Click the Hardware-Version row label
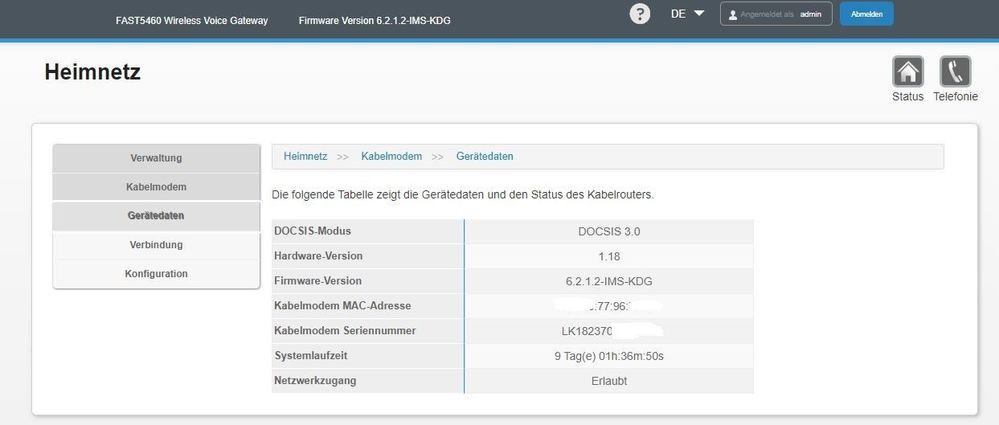Image resolution: width=999 pixels, height=425 pixels. (x=318, y=256)
